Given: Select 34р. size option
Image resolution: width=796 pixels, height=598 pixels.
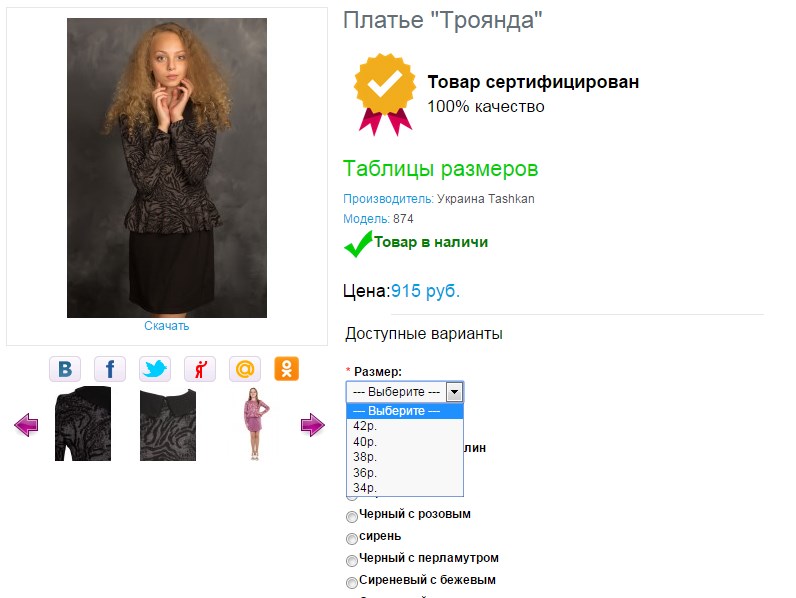Looking at the screenshot, I should pyautogui.click(x=364, y=487).
